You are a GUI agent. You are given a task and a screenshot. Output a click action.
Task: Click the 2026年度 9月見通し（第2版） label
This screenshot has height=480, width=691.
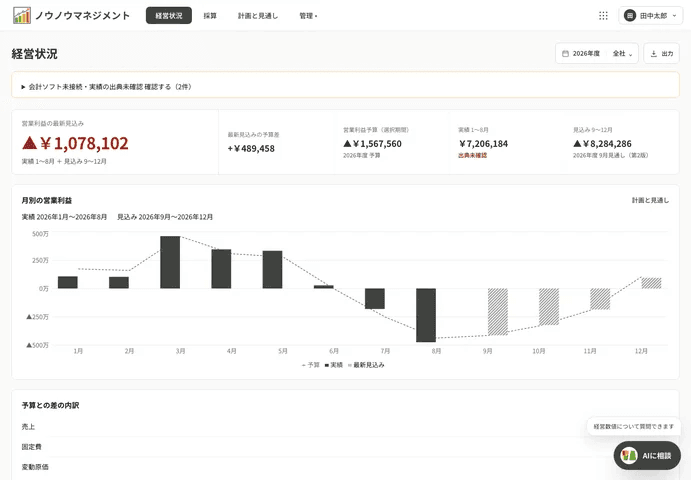(x=610, y=156)
